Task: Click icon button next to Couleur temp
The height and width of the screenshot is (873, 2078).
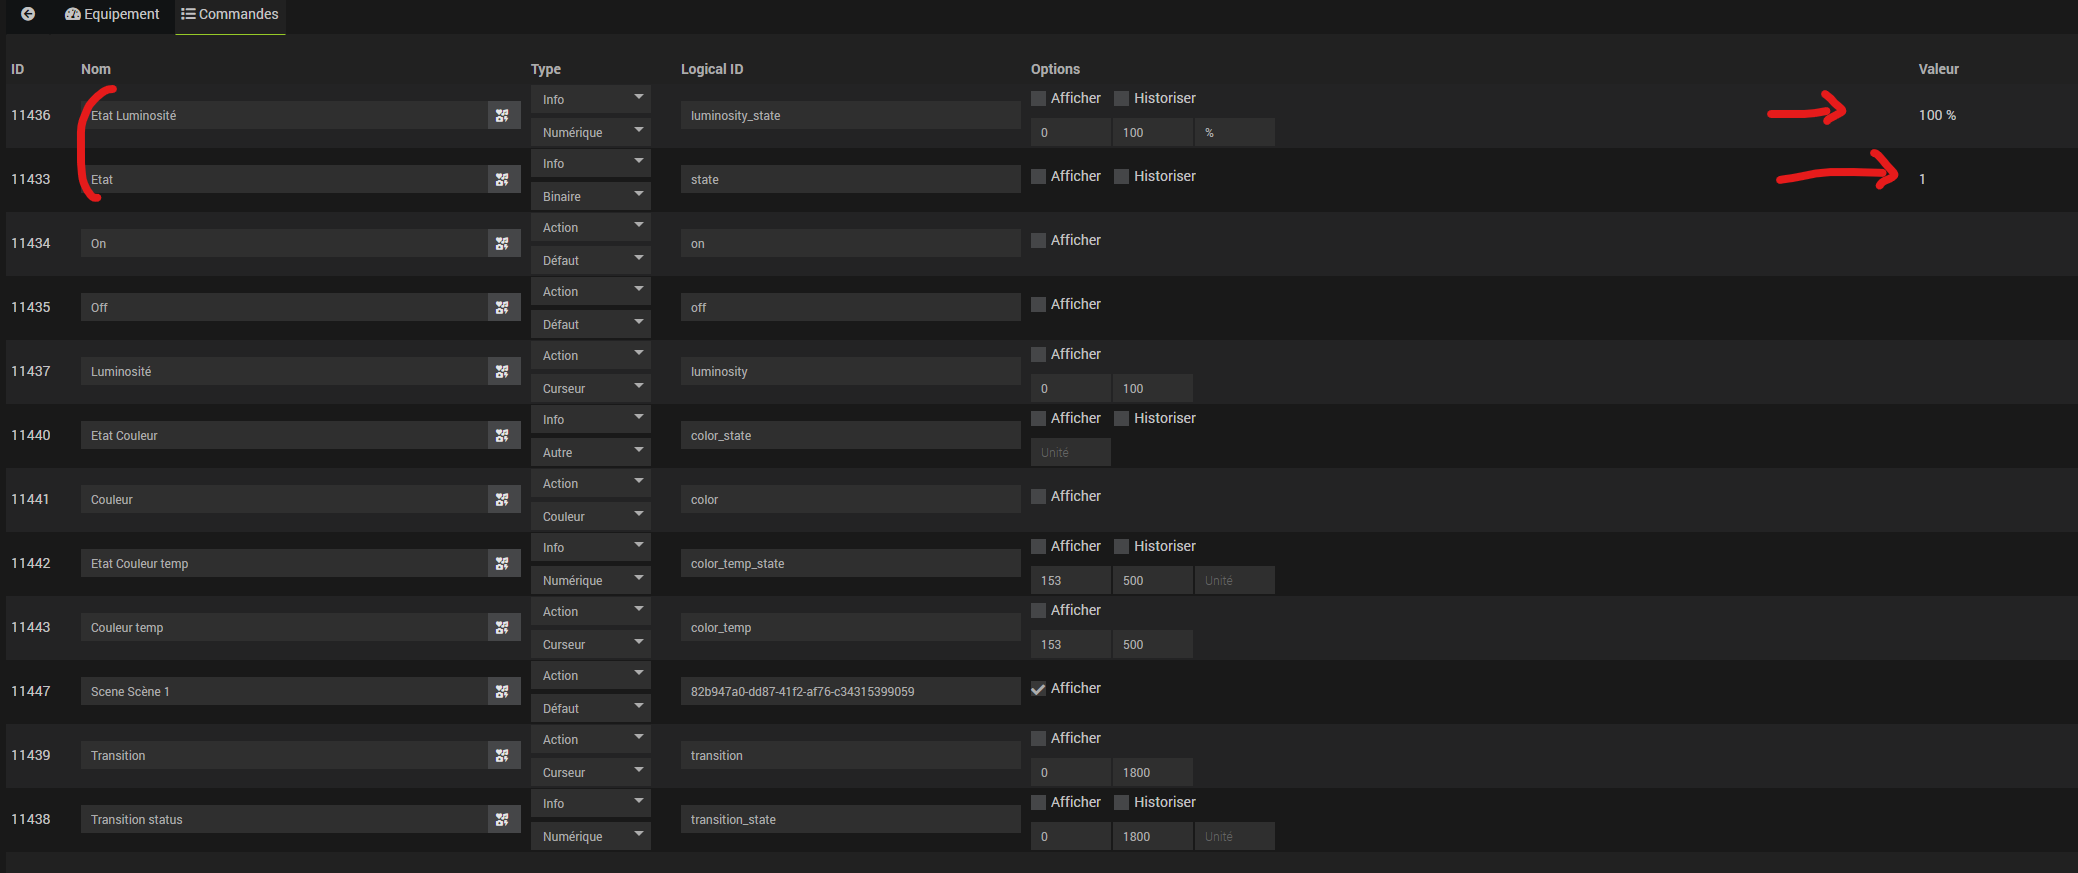Action: (502, 628)
